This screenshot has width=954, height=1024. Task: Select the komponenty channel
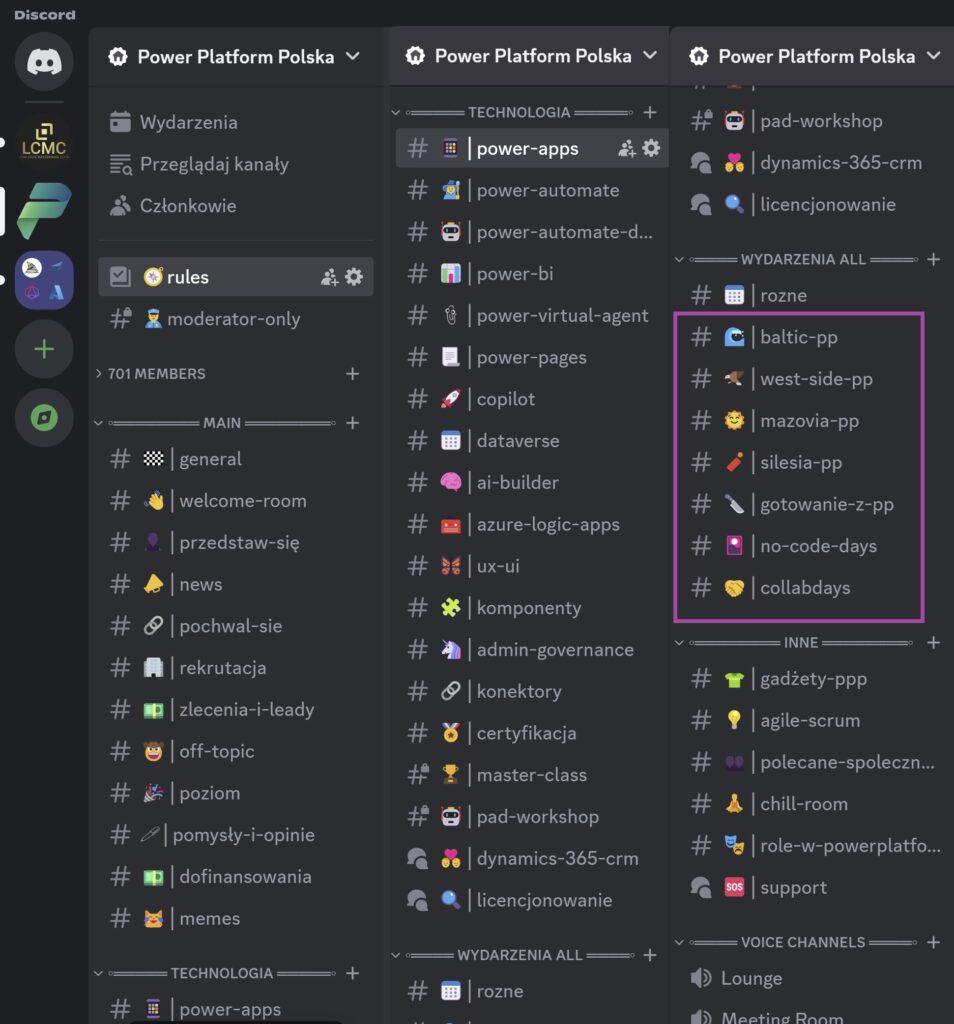532,608
